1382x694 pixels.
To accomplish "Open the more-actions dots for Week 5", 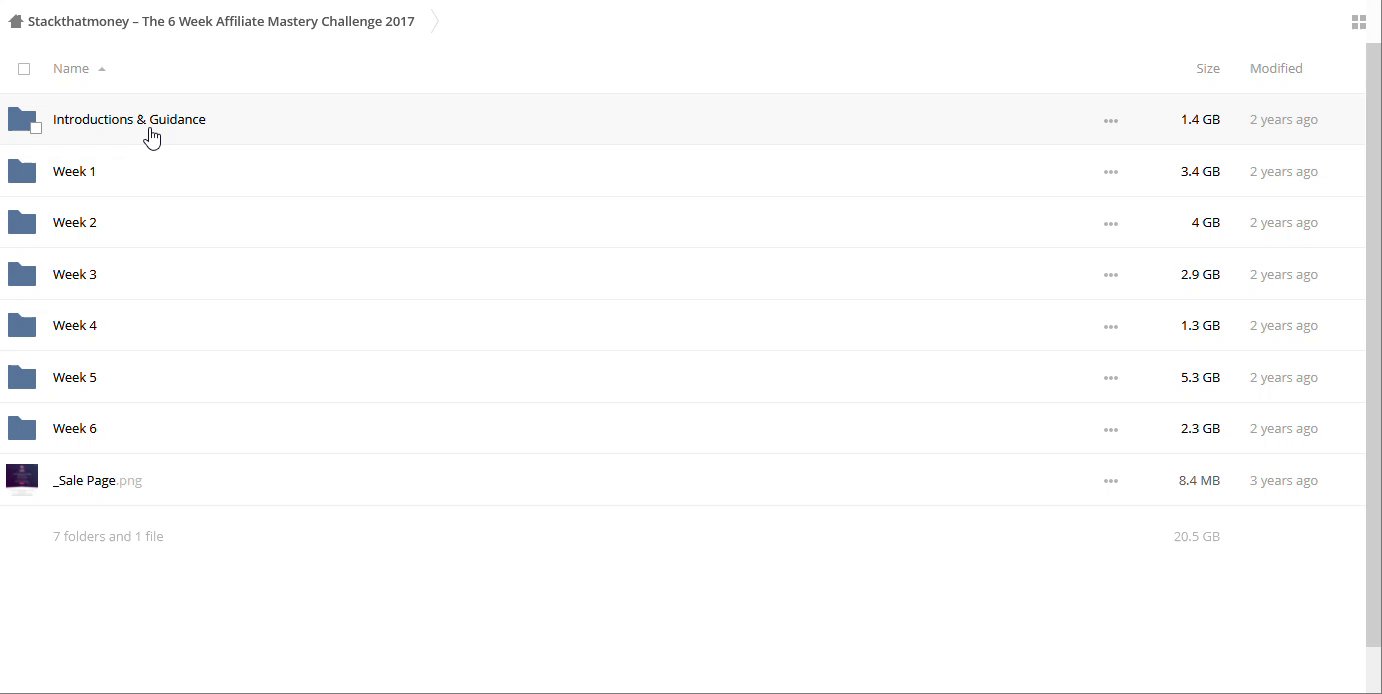I will (1110, 378).
